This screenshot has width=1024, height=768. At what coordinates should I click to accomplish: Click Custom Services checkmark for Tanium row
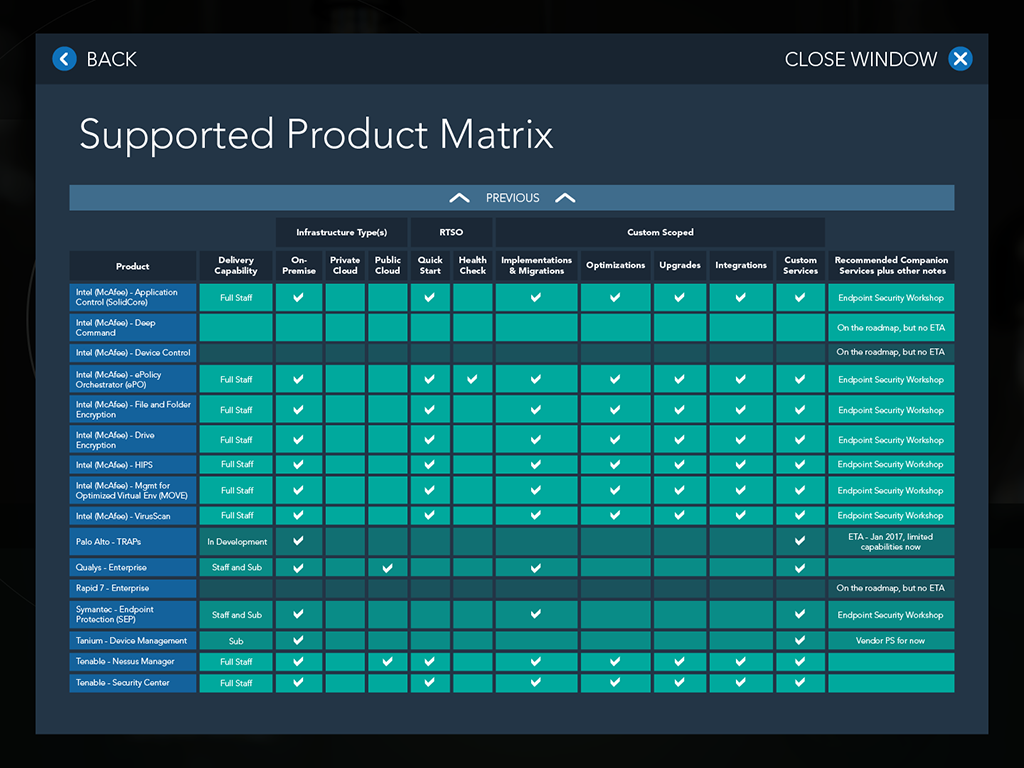[800, 640]
